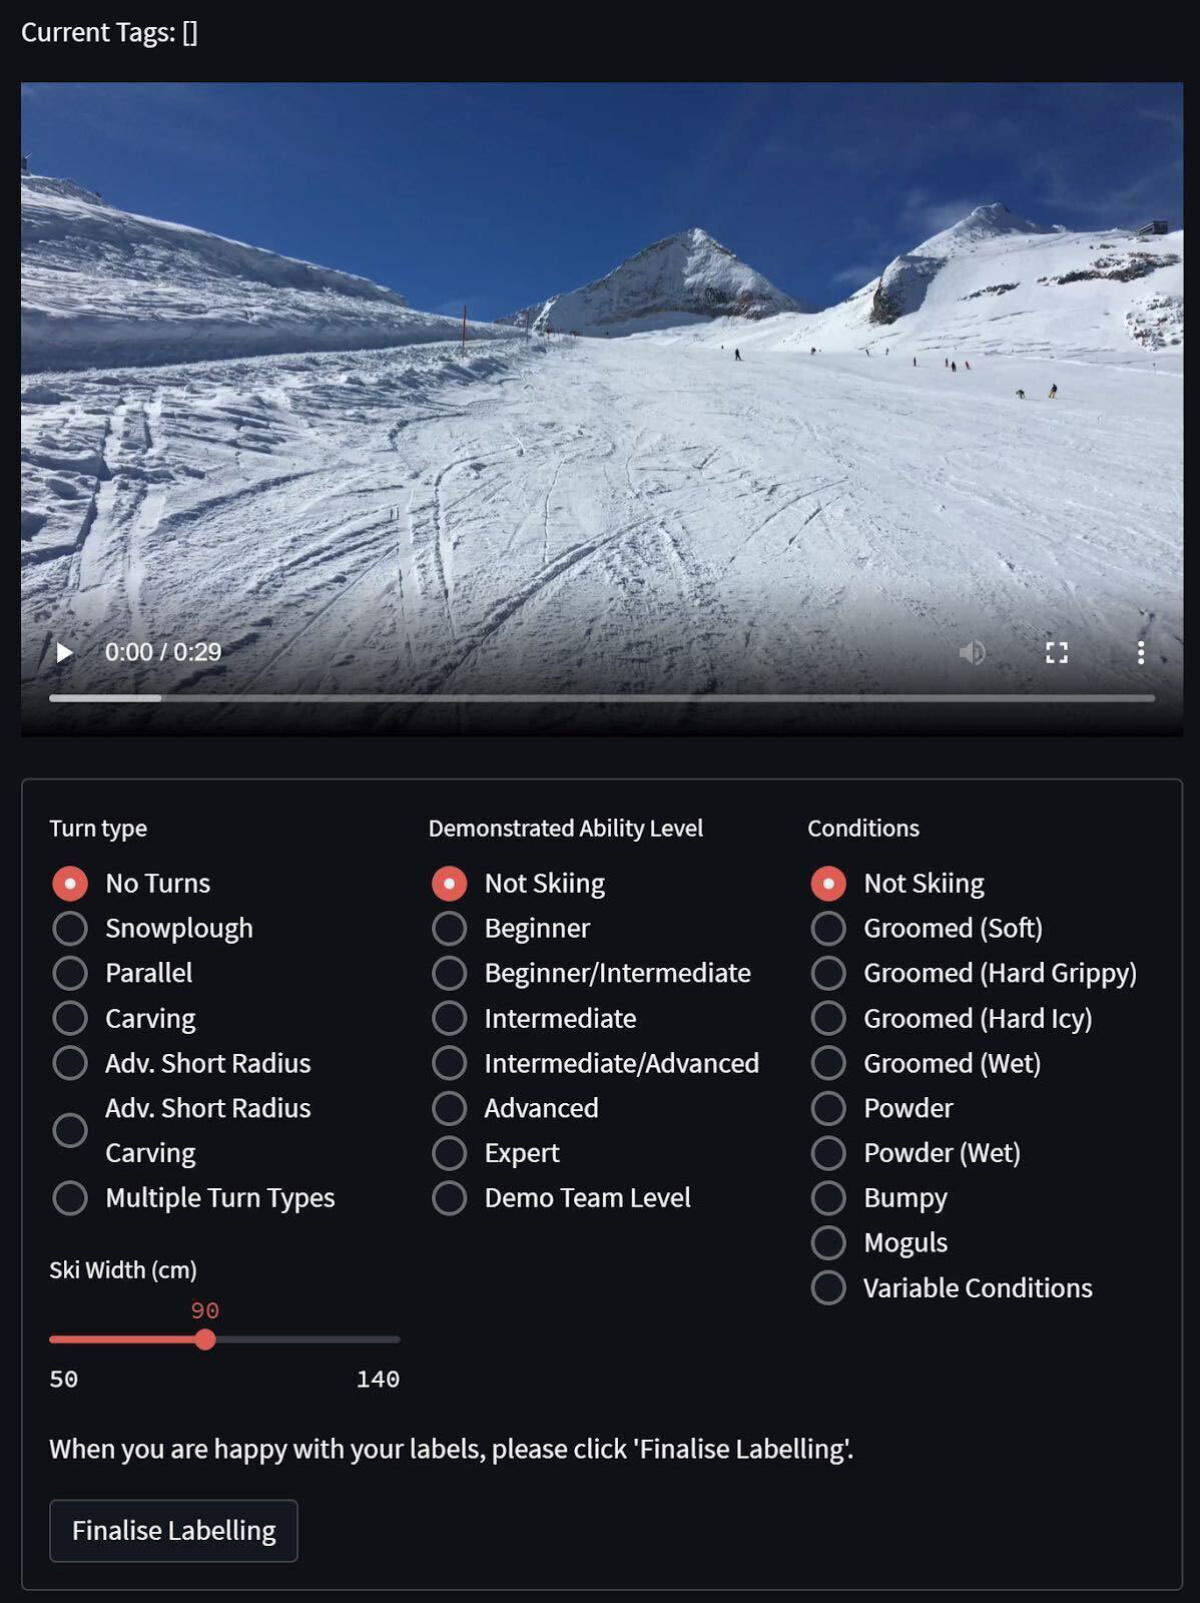The width and height of the screenshot is (1200, 1603).
Task: Select the Snowplough turn type
Action: [x=152, y=928]
